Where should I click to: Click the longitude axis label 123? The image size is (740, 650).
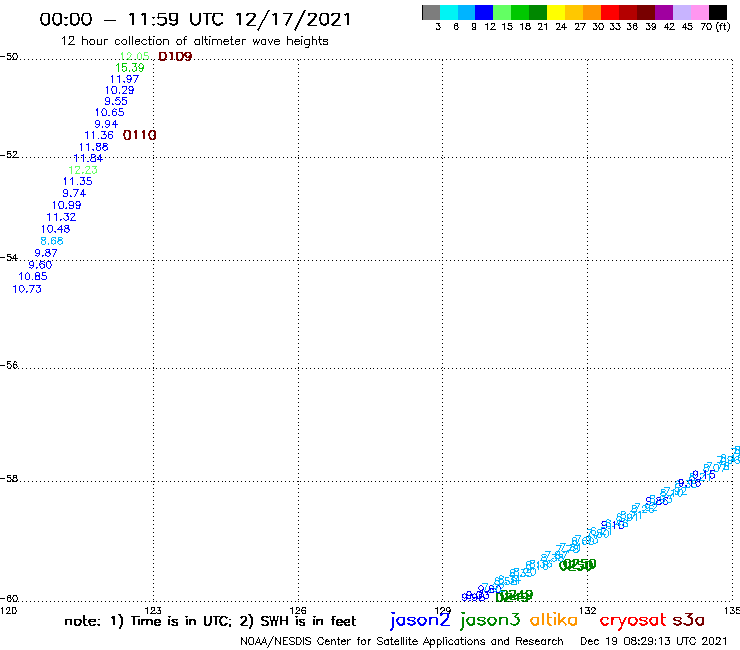[x=153, y=610]
